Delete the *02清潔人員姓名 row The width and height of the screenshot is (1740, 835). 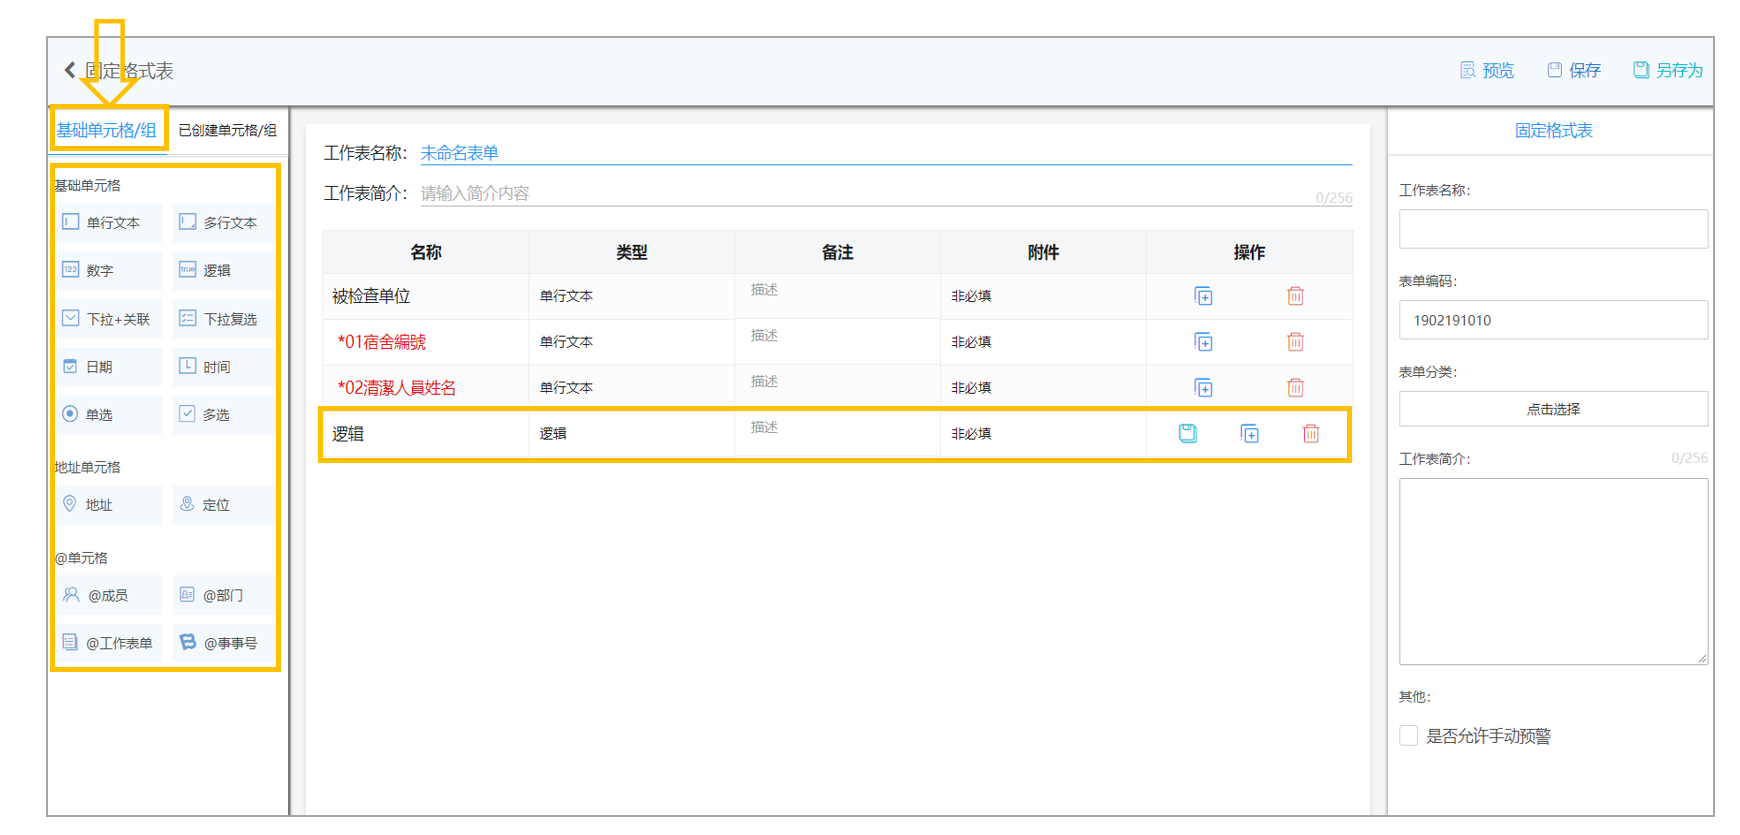pos(1295,388)
